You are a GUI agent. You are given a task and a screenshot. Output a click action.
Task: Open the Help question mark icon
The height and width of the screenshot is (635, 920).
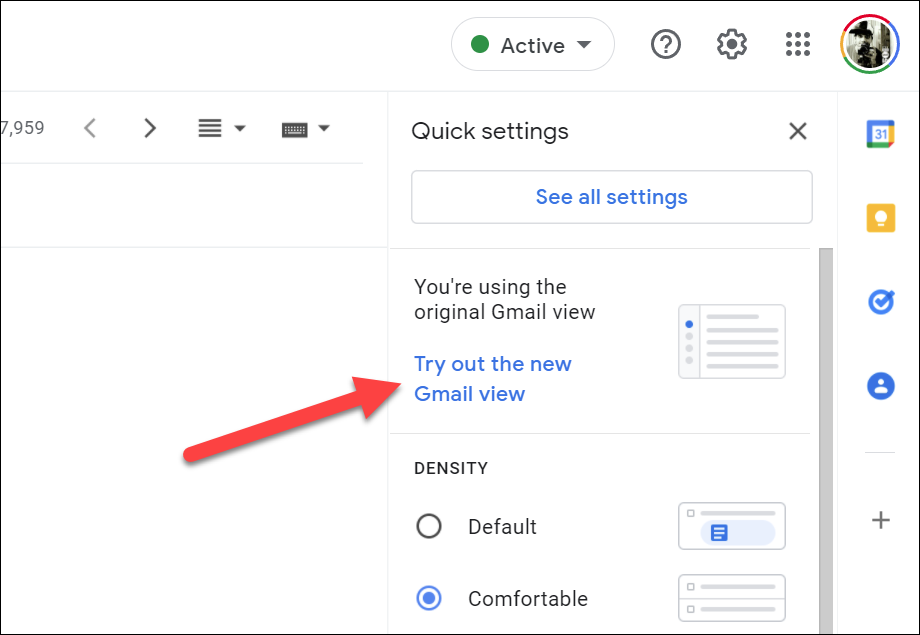(665, 45)
